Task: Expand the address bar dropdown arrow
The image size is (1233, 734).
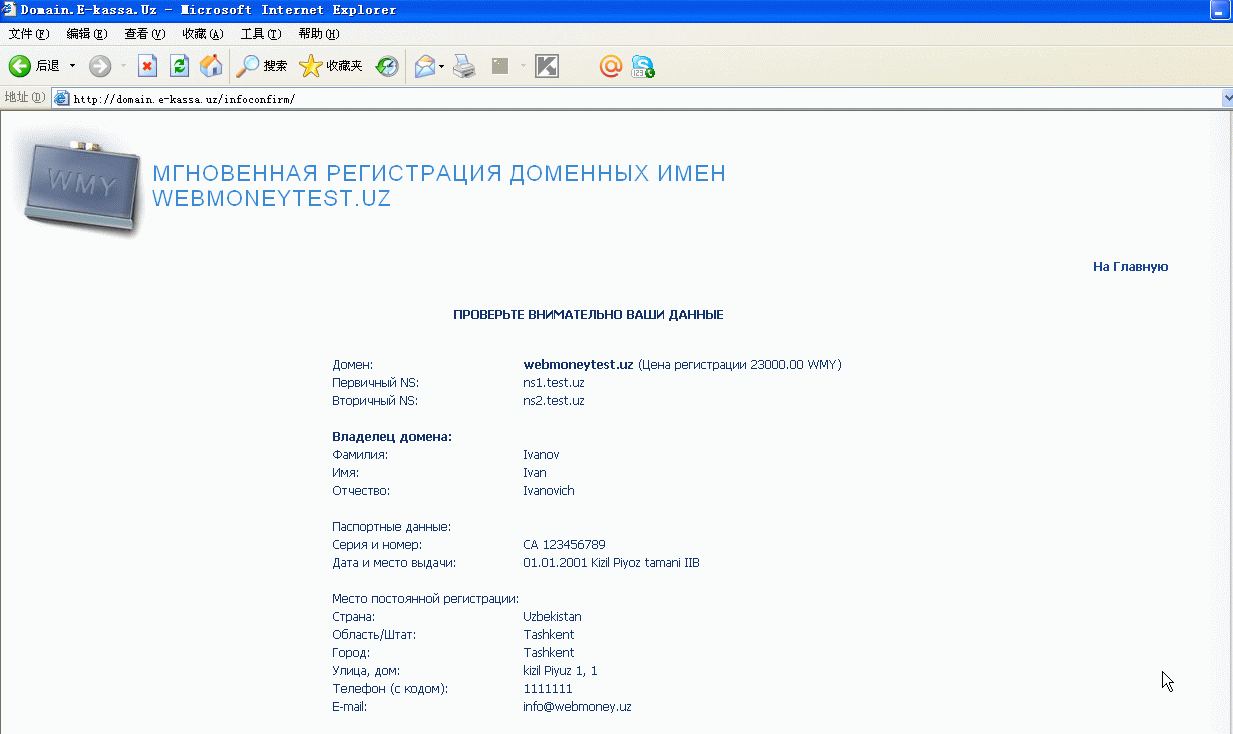Action: pos(1227,98)
